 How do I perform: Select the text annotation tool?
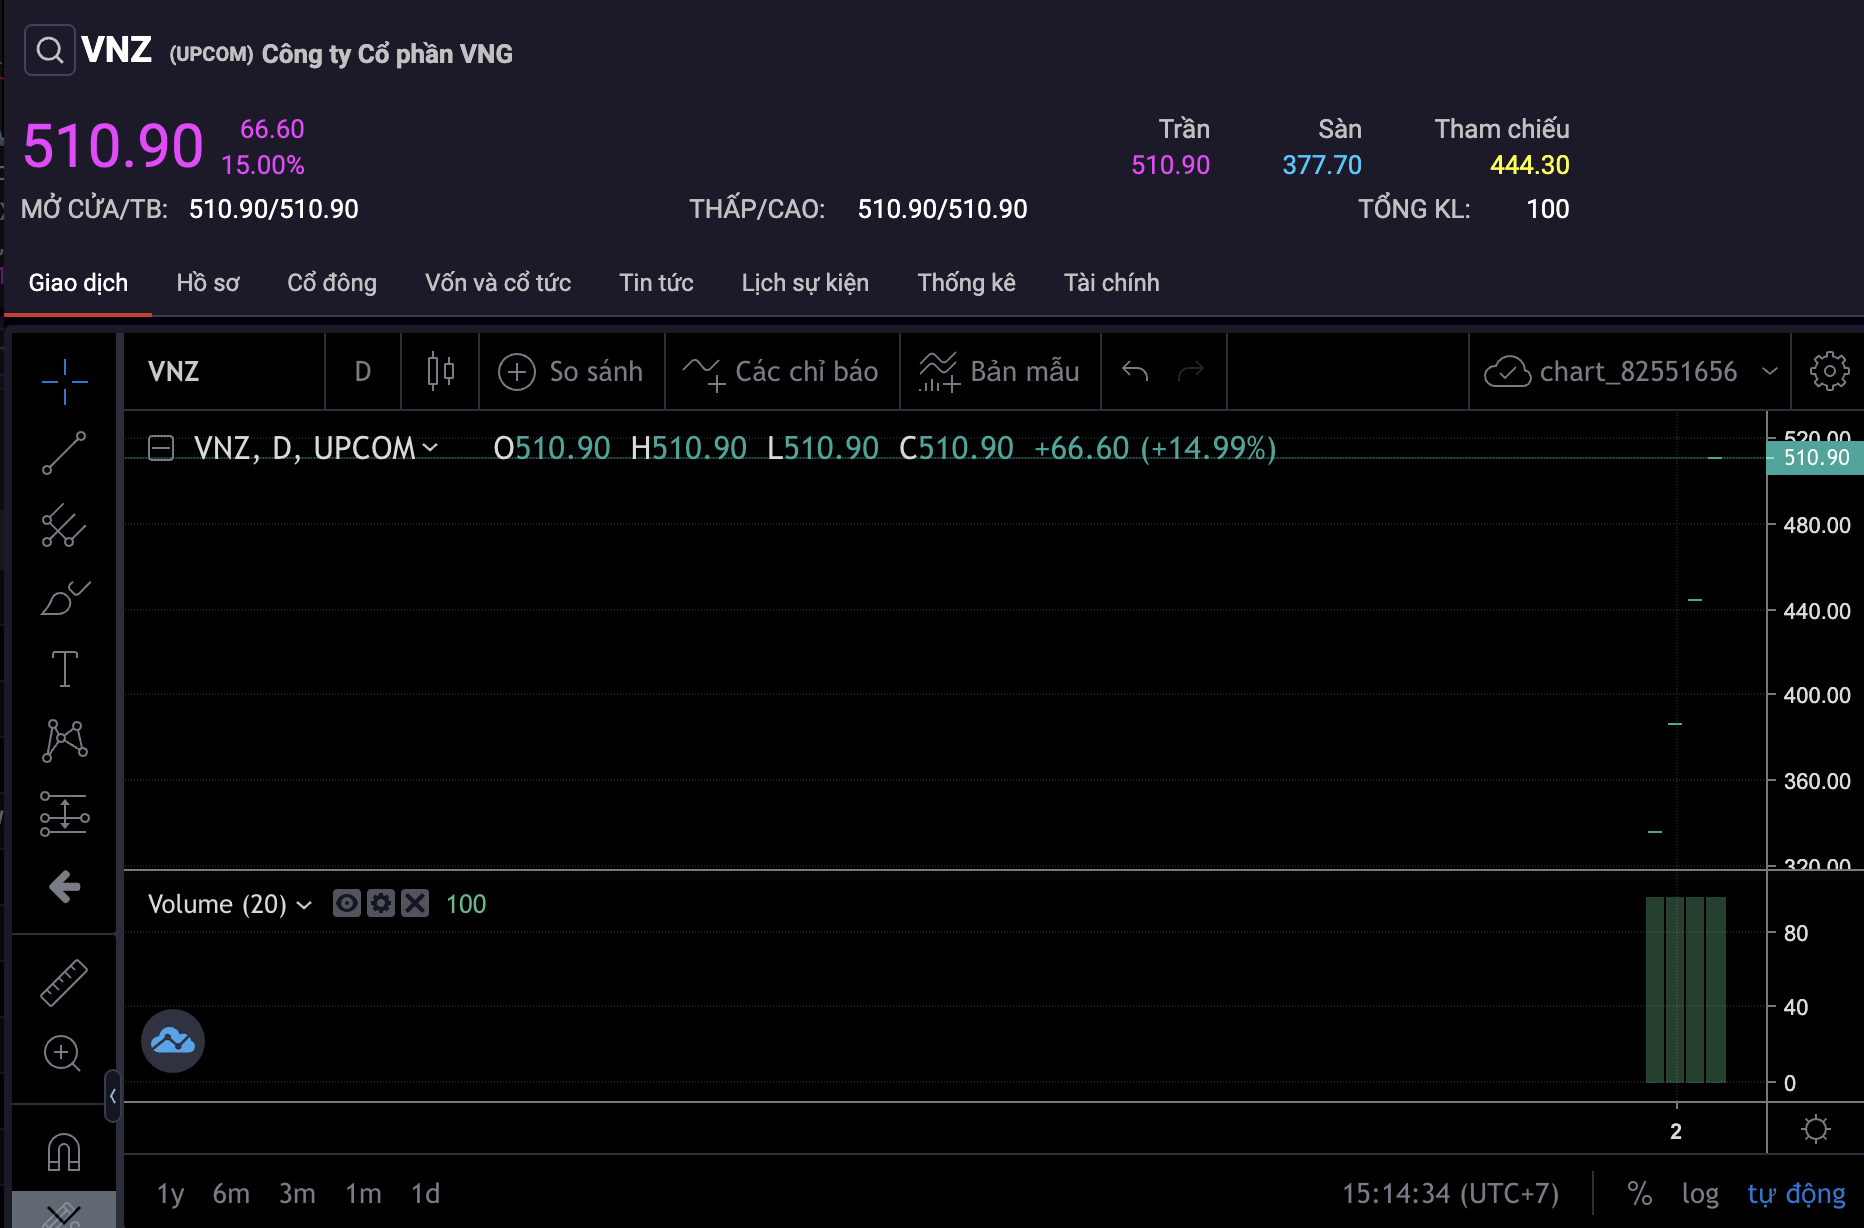tap(65, 669)
